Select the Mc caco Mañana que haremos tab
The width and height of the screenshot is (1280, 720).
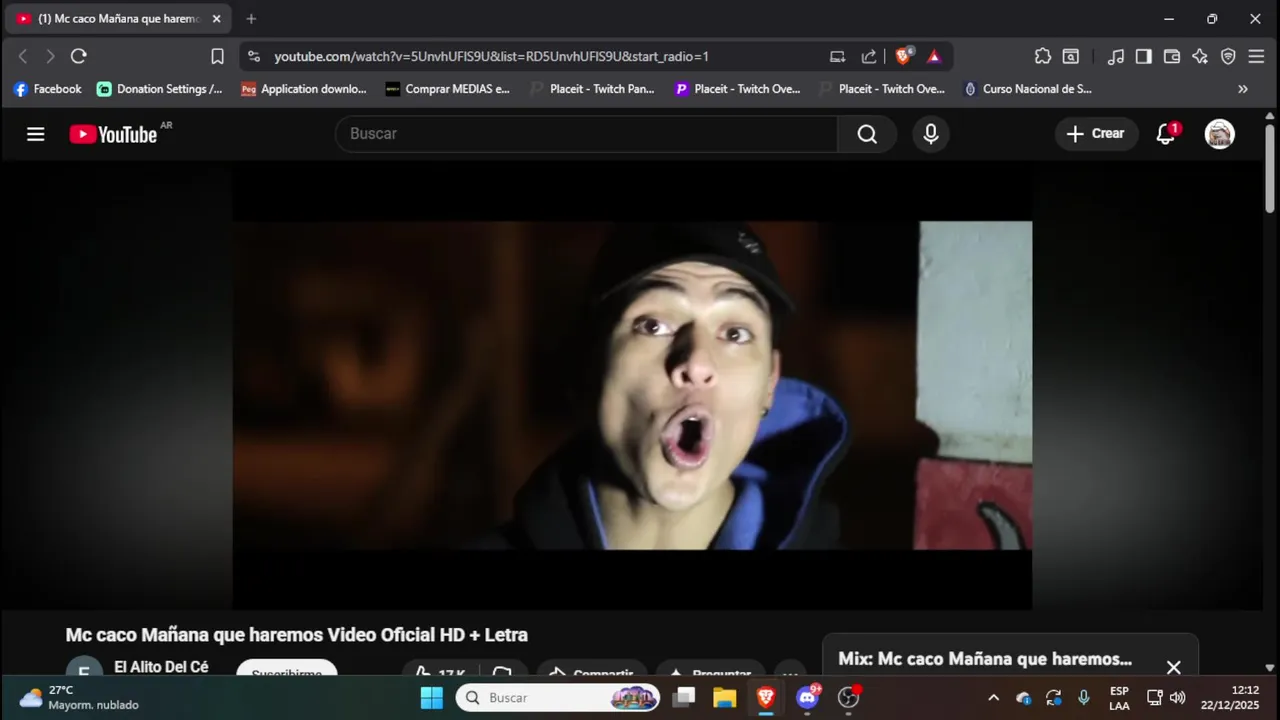tap(118, 19)
